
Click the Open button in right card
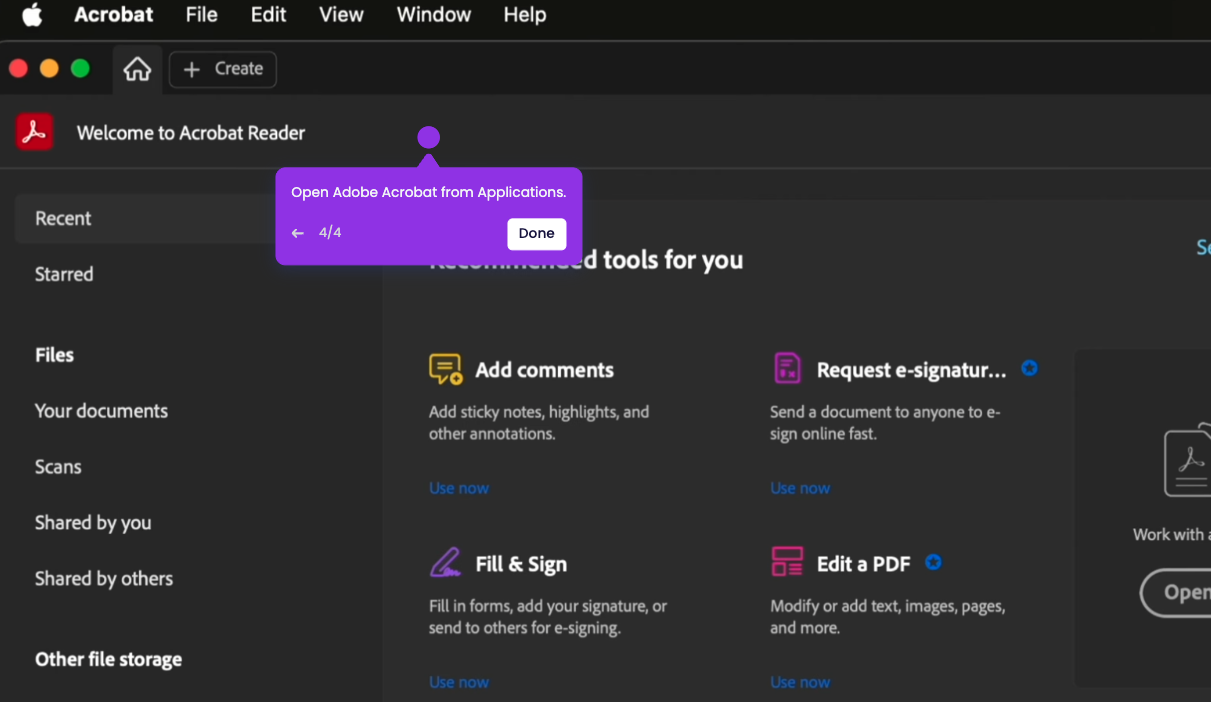point(1176,593)
